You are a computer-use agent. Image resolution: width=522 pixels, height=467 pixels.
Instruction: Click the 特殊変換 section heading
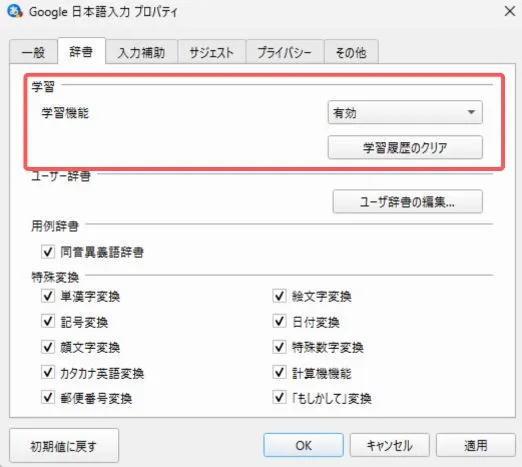coord(55,277)
